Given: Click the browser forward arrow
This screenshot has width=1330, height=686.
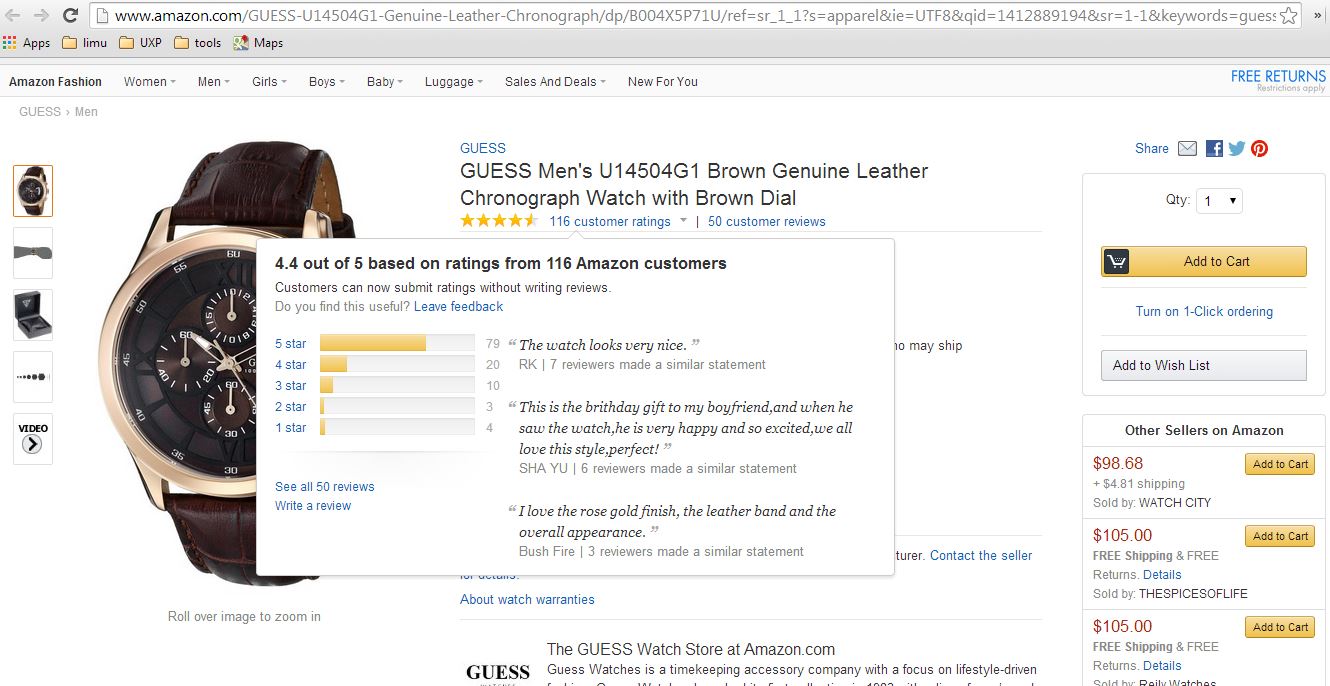Looking at the screenshot, I should (x=41, y=16).
